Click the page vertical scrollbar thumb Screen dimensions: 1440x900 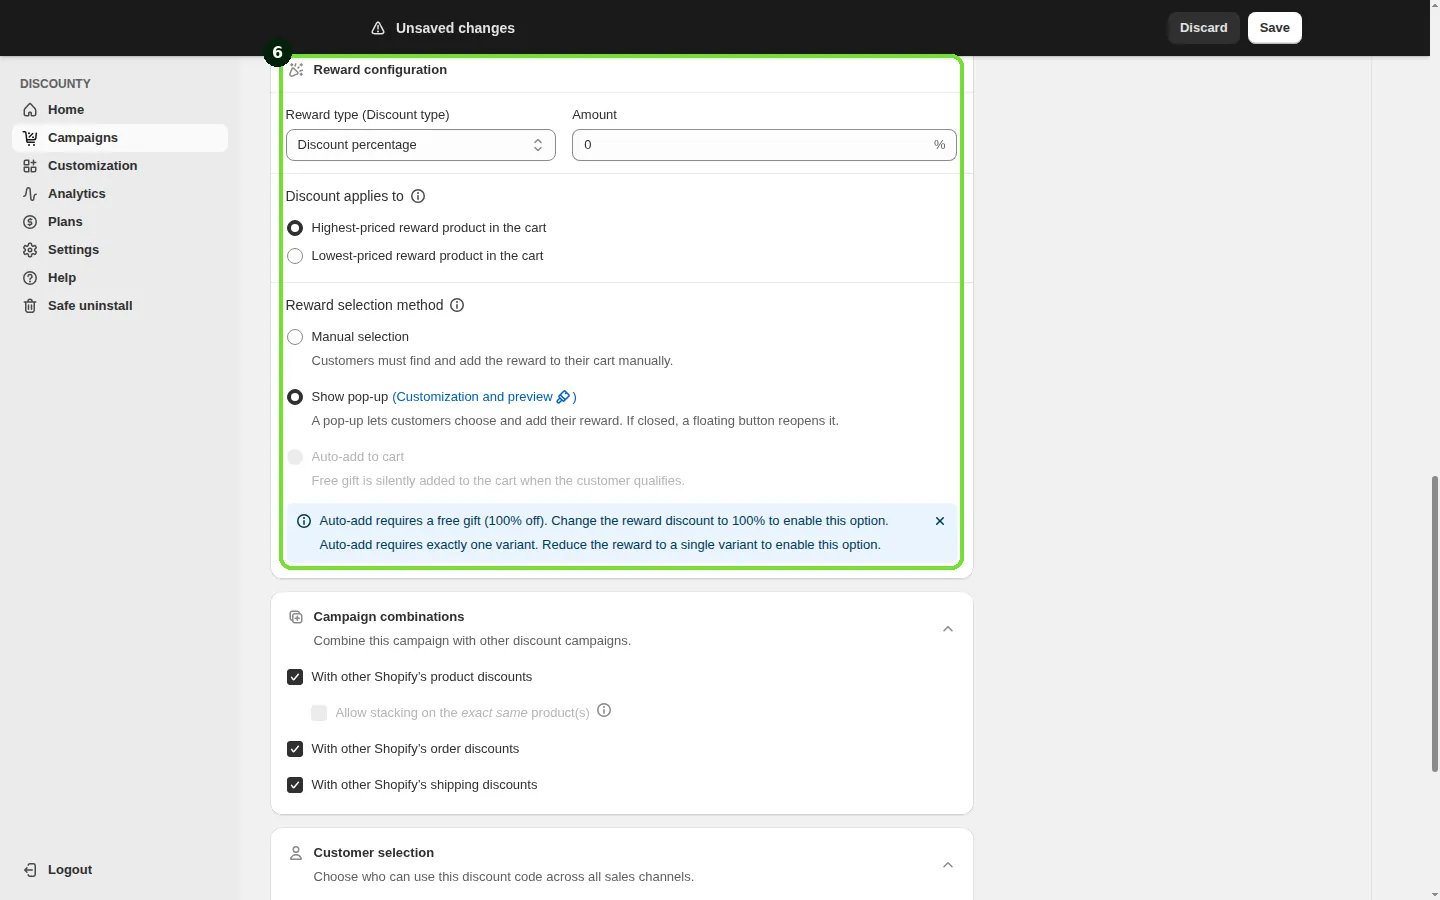coord(1435,624)
